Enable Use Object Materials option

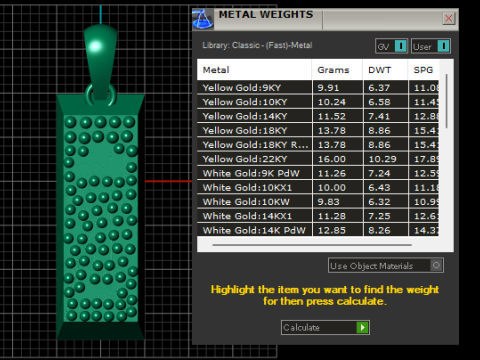pos(386,265)
